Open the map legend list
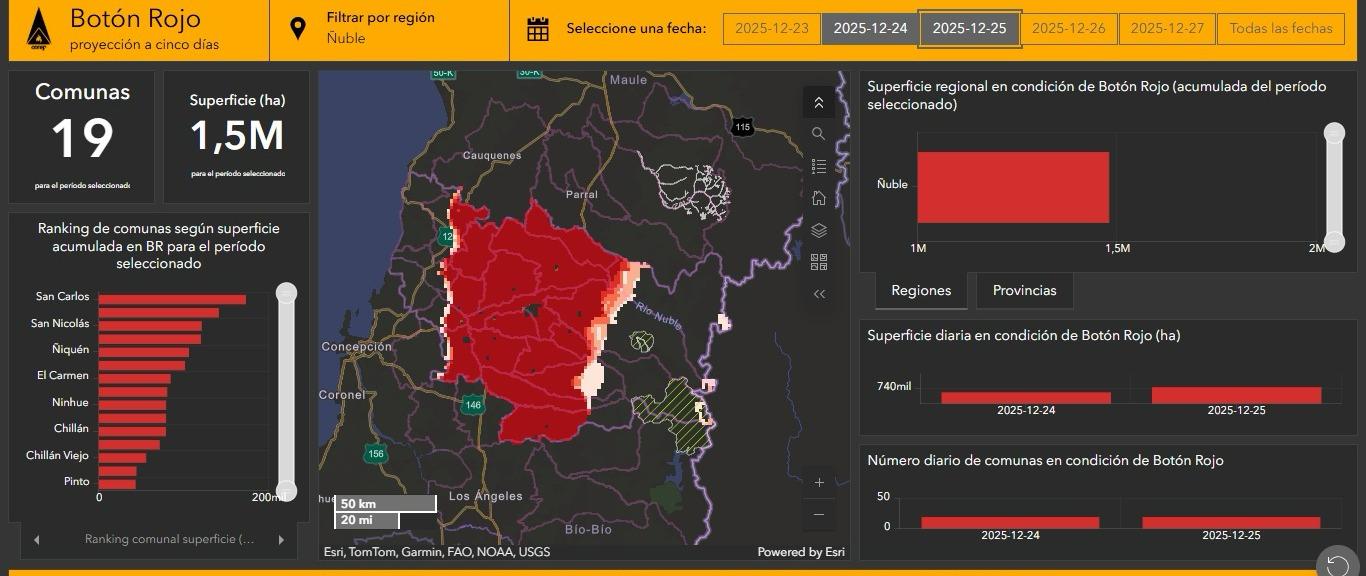The height and width of the screenshot is (576, 1366). tap(818, 166)
